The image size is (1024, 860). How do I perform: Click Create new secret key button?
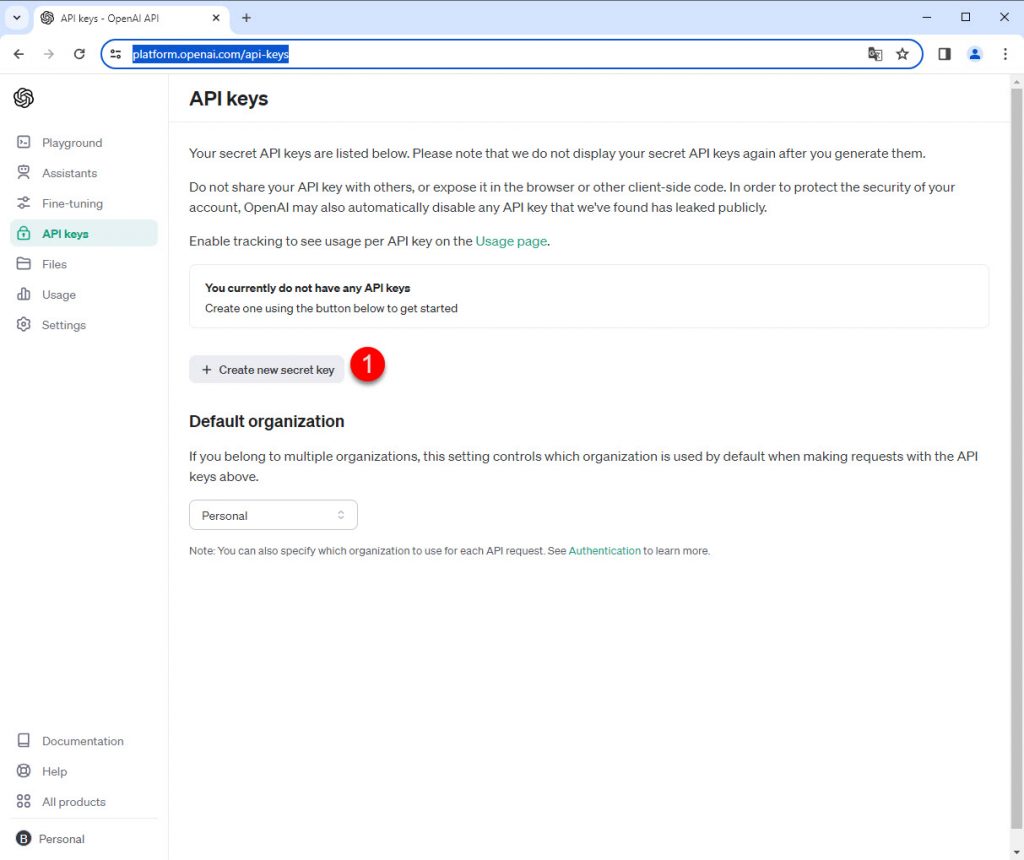pyautogui.click(x=267, y=370)
